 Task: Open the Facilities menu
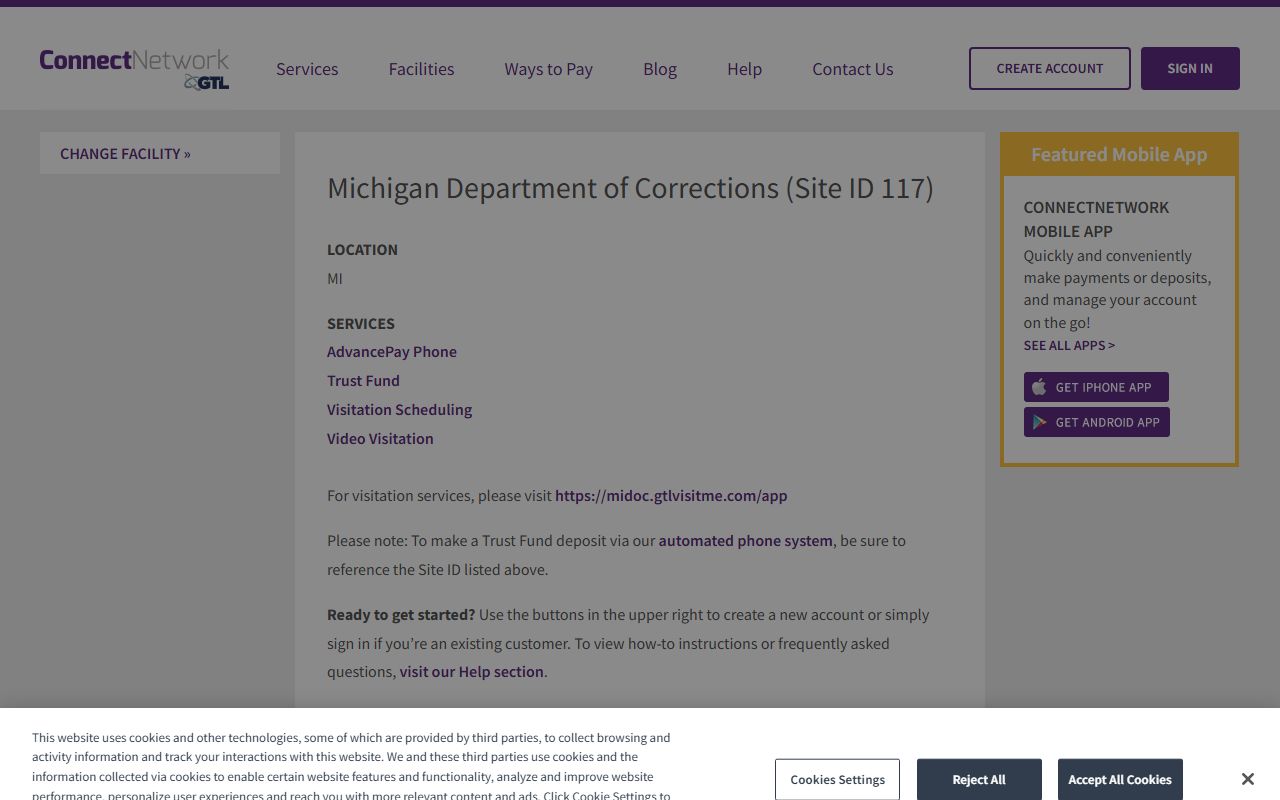[x=421, y=69]
